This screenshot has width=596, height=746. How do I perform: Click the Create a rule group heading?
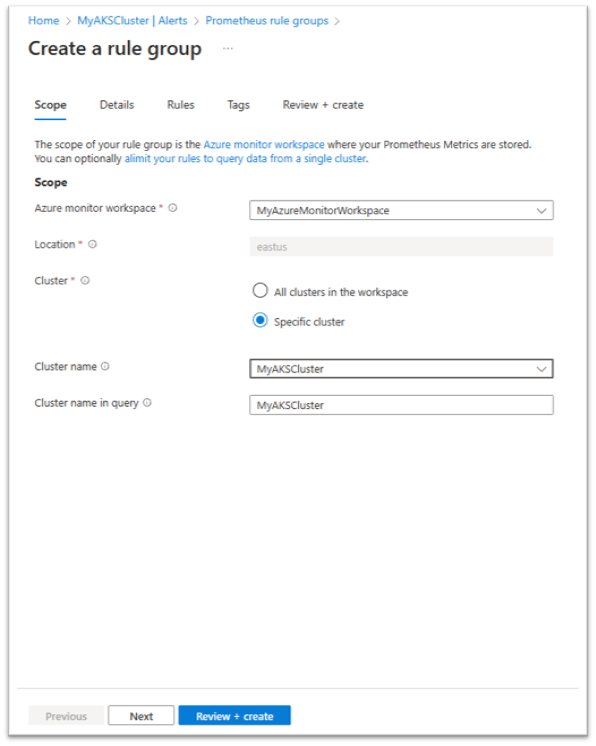point(115,49)
